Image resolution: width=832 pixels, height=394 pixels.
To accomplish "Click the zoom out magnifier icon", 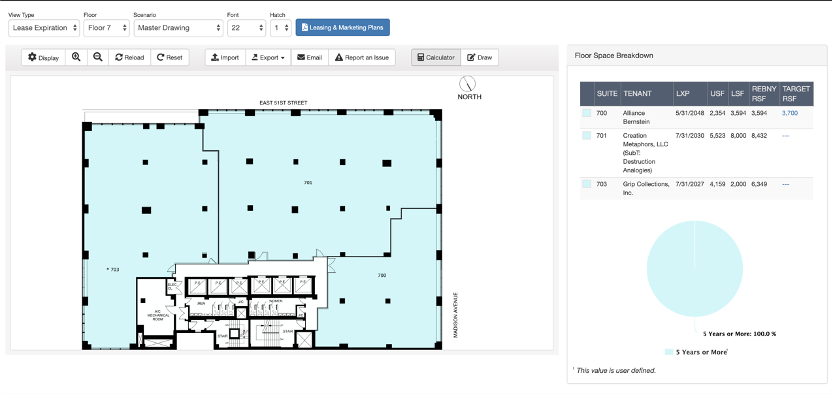I will pyautogui.click(x=98, y=57).
